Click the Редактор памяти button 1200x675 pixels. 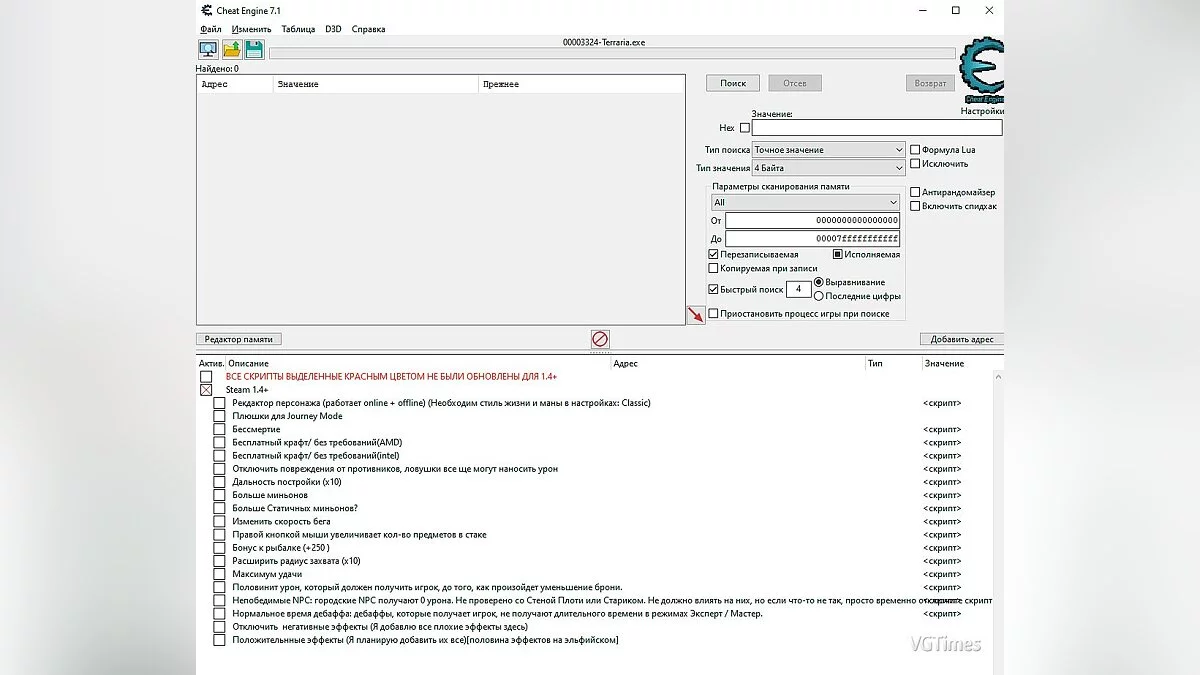[x=238, y=339]
